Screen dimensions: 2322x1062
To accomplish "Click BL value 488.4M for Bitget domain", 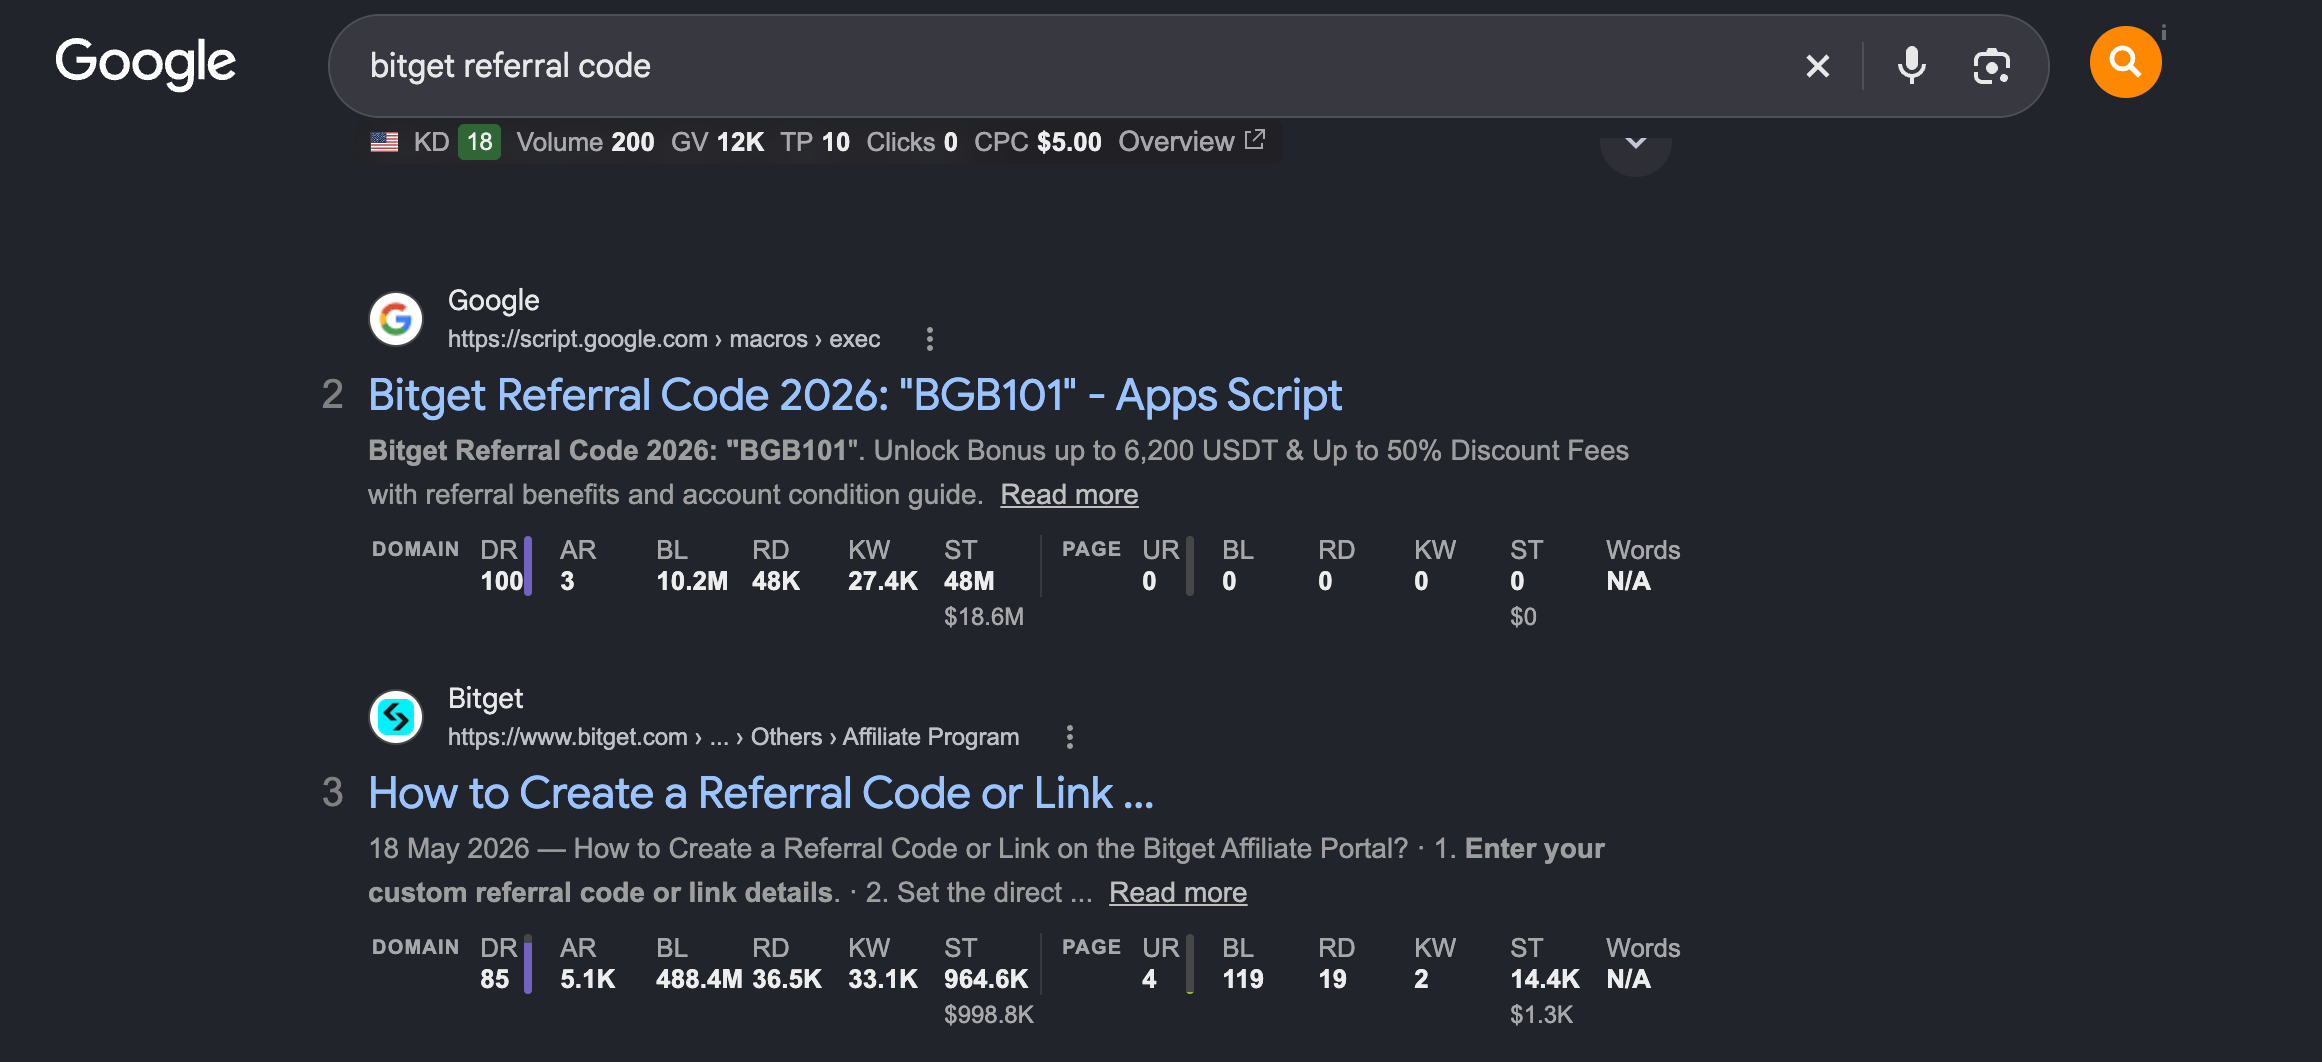I will pos(699,979).
